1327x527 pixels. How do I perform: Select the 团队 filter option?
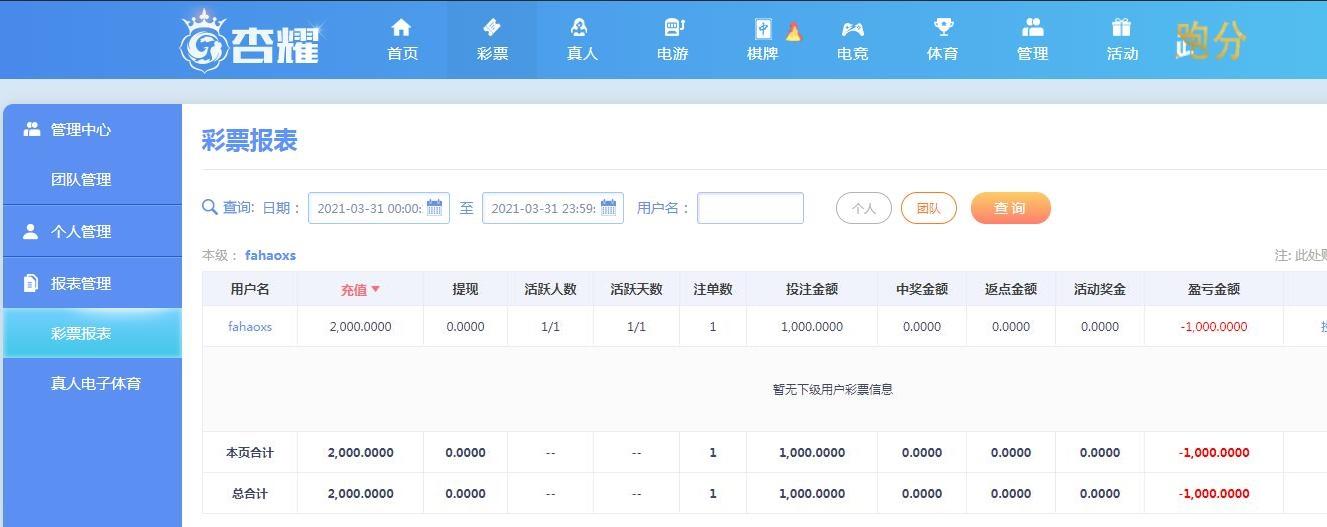pyautogui.click(x=928, y=208)
